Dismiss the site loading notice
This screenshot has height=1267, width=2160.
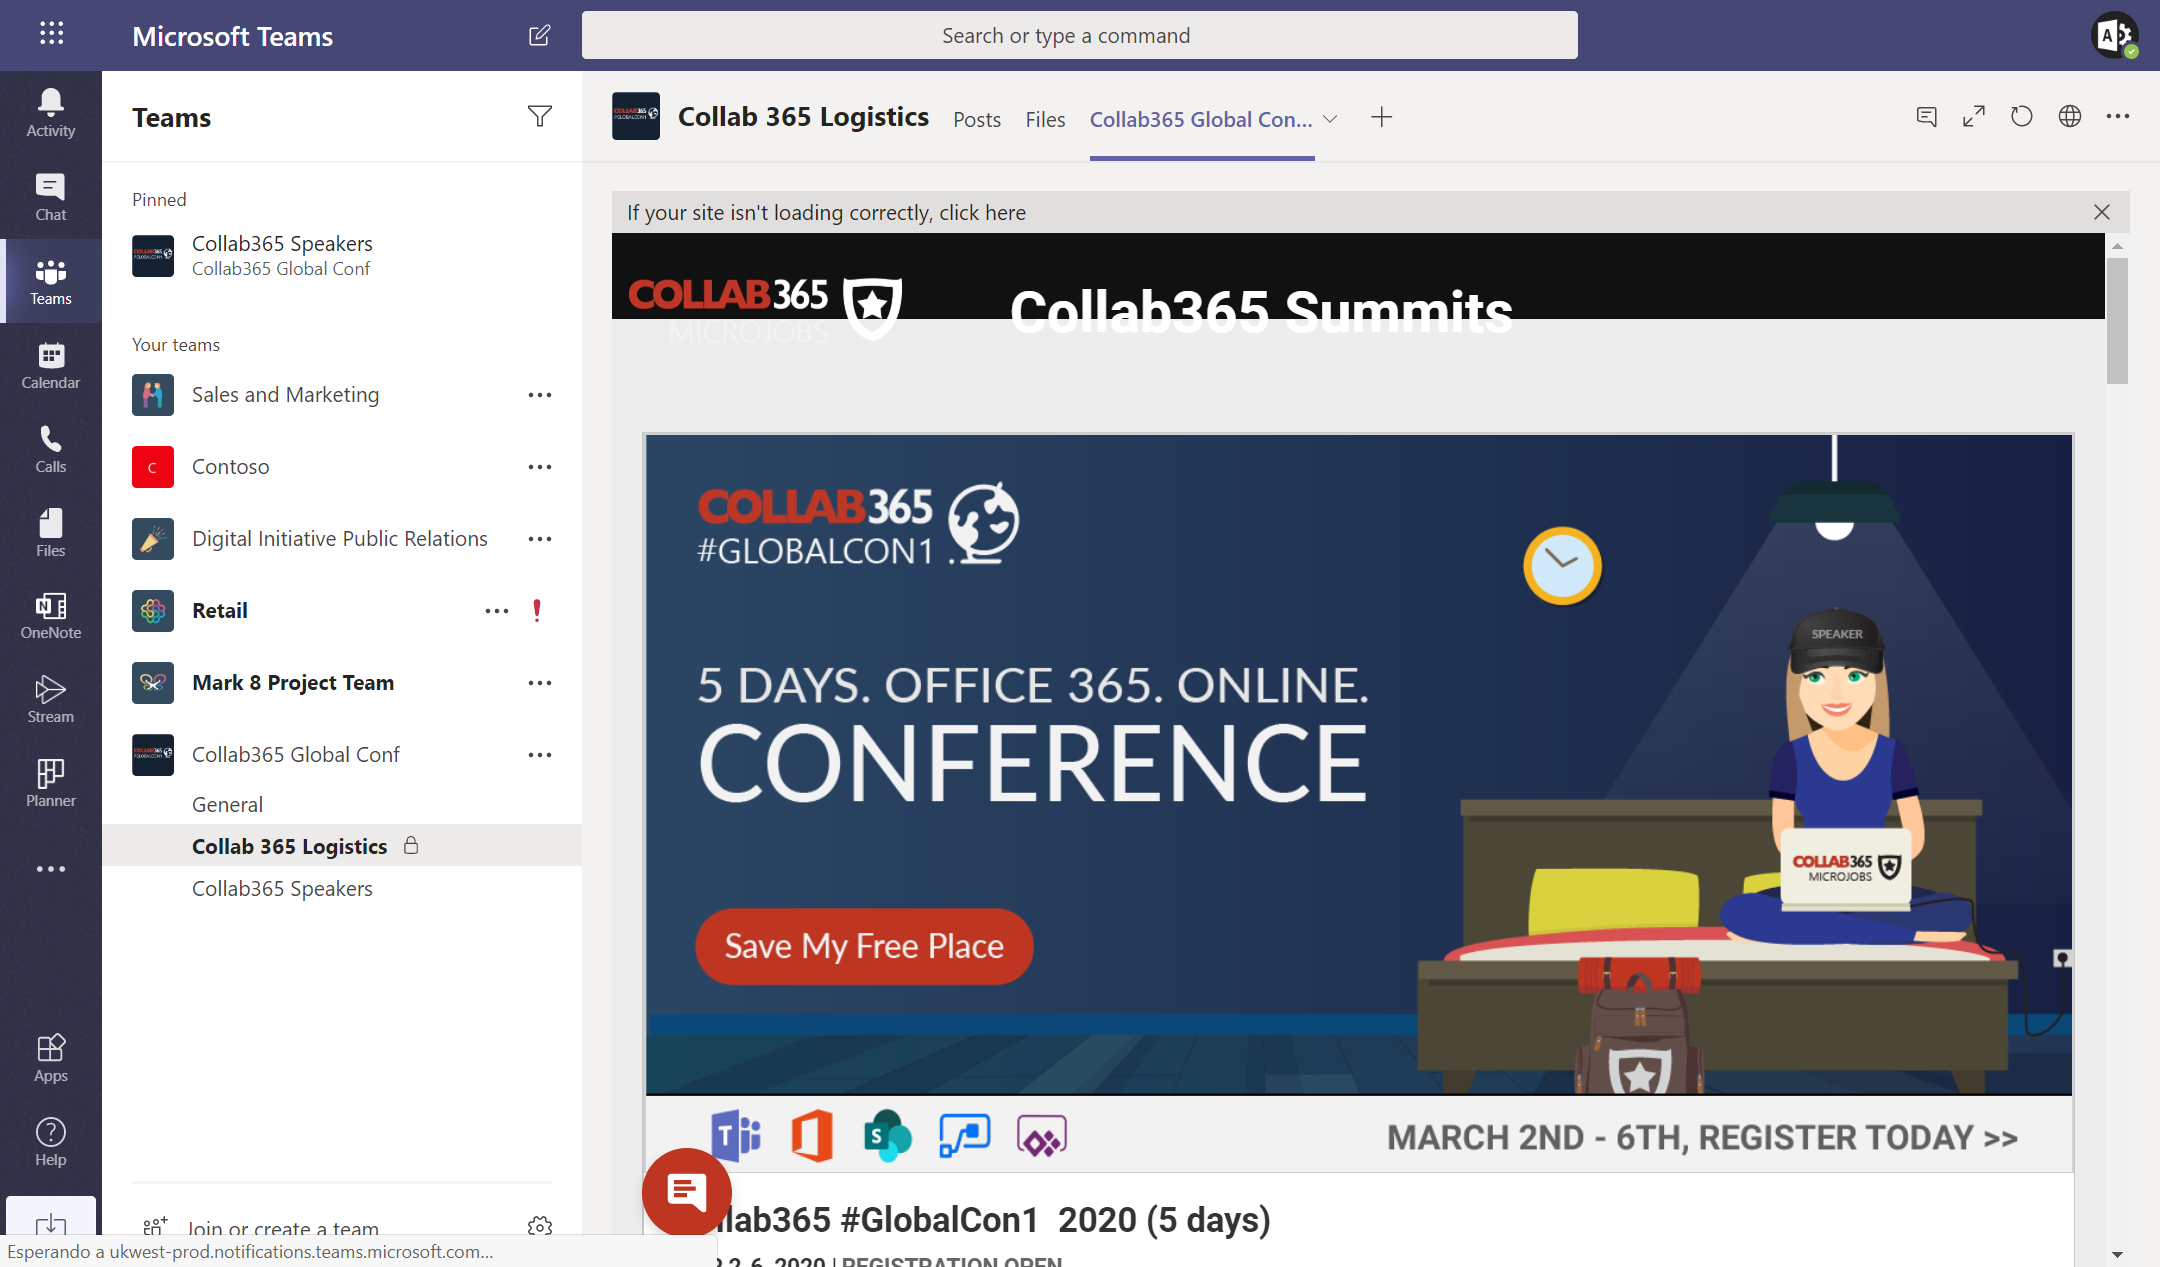point(2101,212)
